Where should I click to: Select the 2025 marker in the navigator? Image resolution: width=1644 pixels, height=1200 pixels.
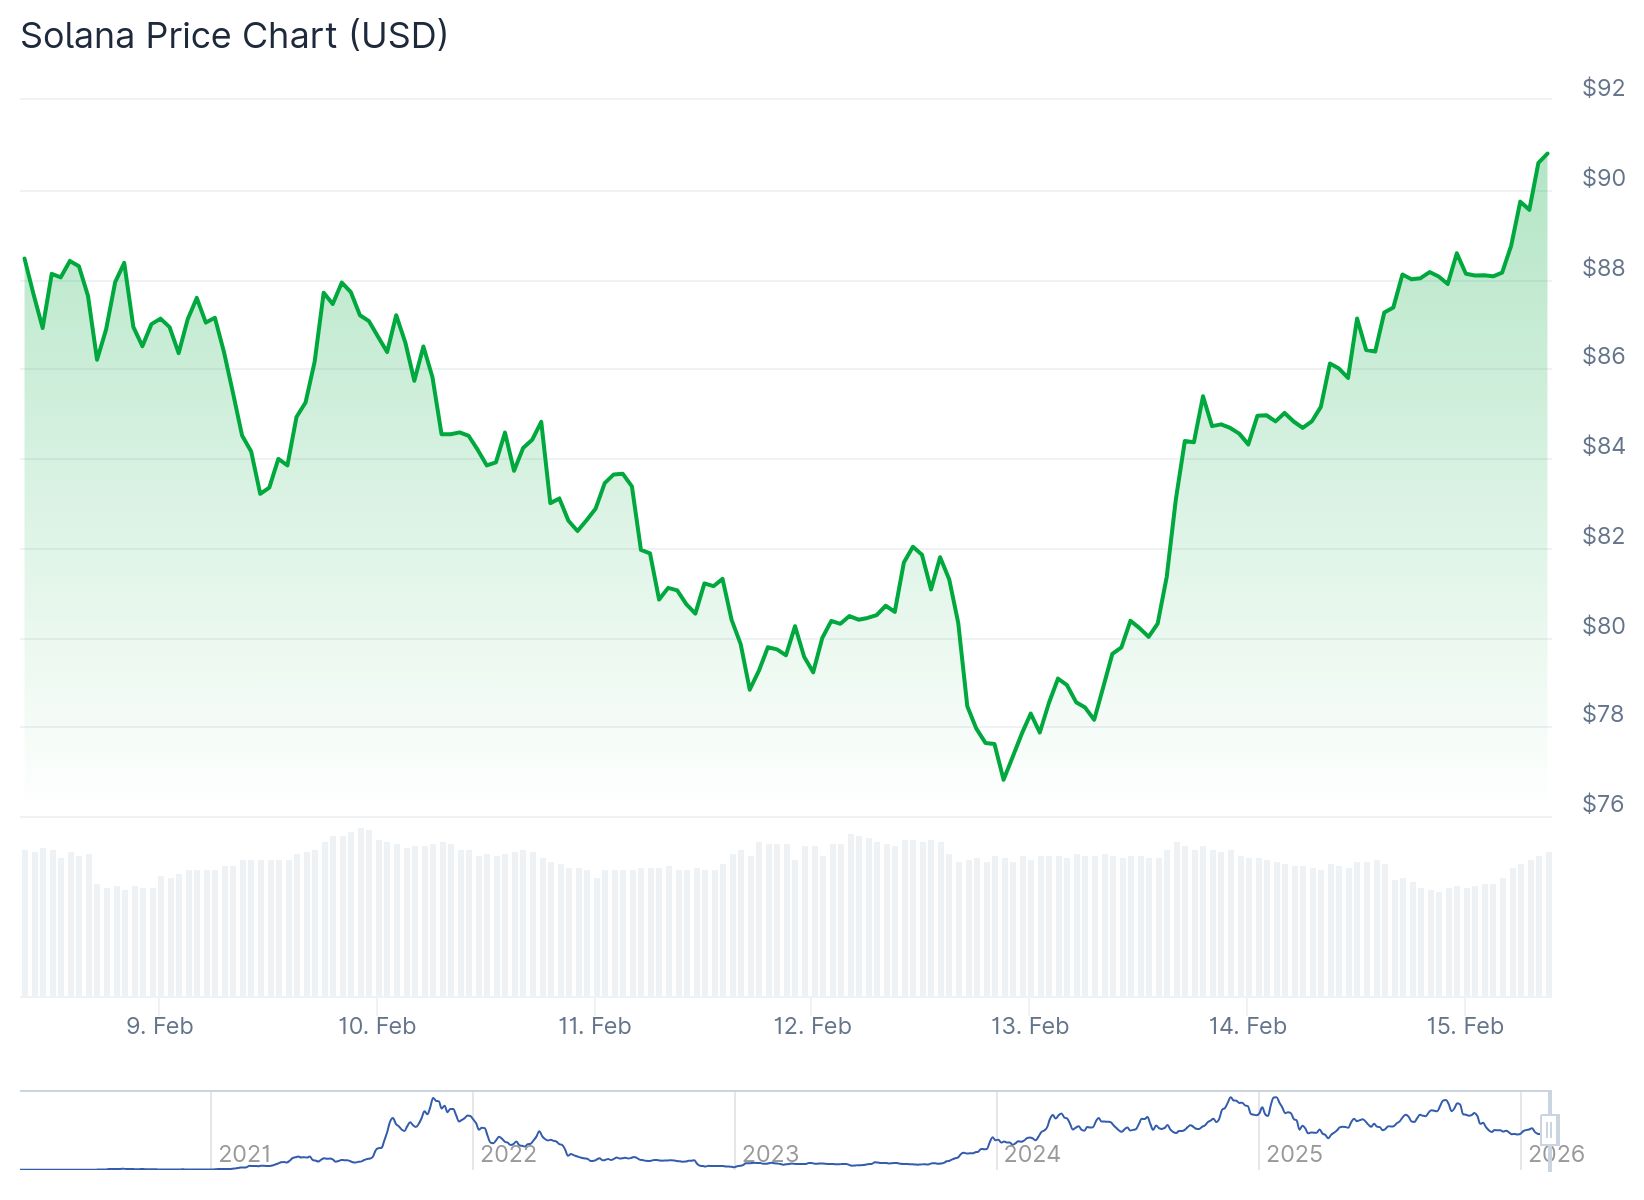1294,1154
